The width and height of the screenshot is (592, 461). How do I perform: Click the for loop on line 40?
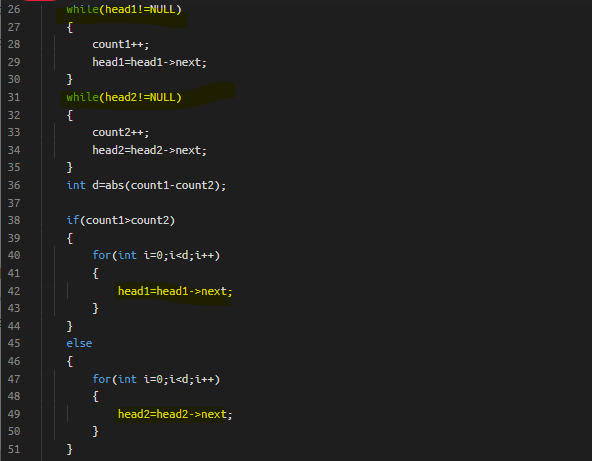[x=156, y=255]
